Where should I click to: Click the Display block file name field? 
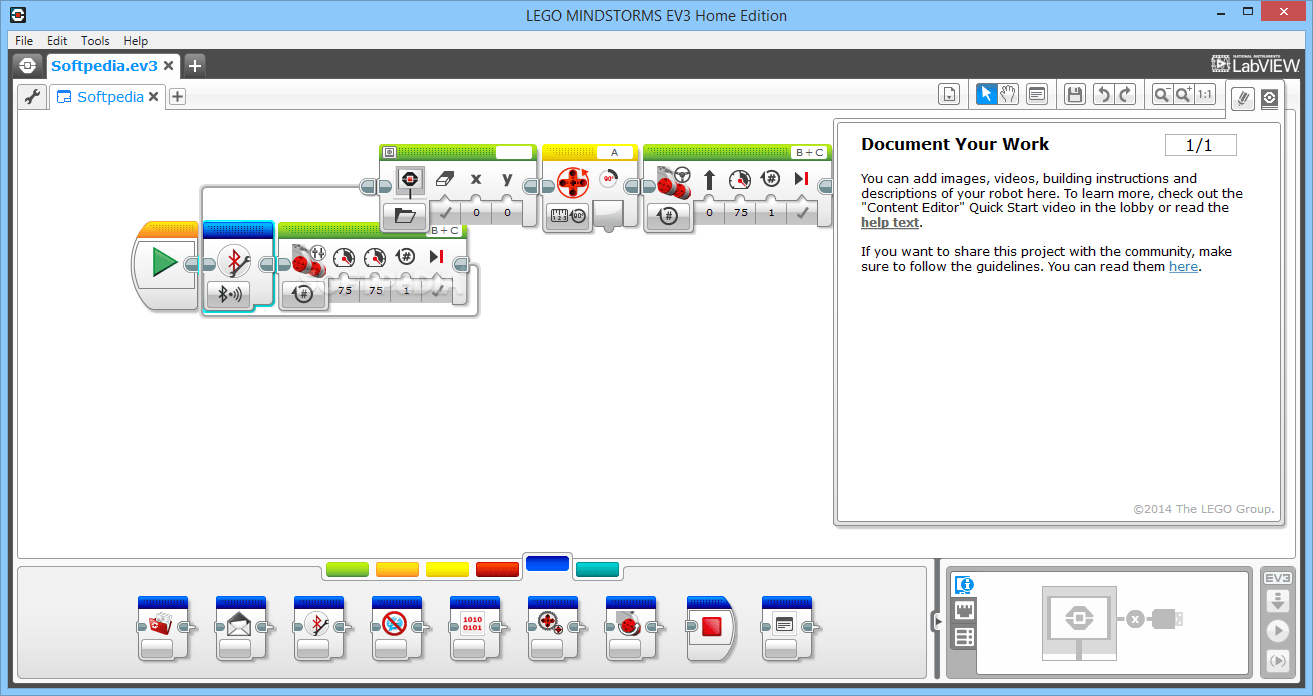click(514, 152)
